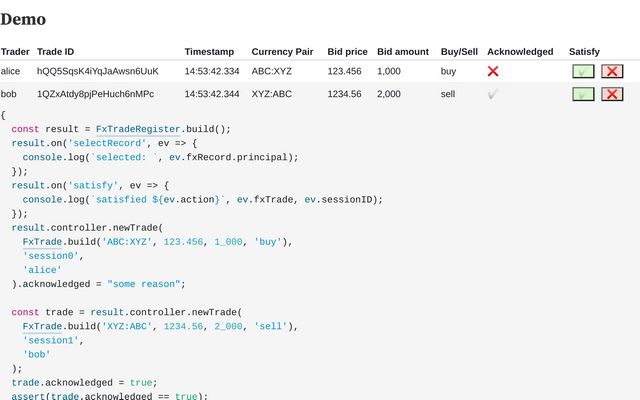Click the 'session0' string in code

tap(51, 256)
